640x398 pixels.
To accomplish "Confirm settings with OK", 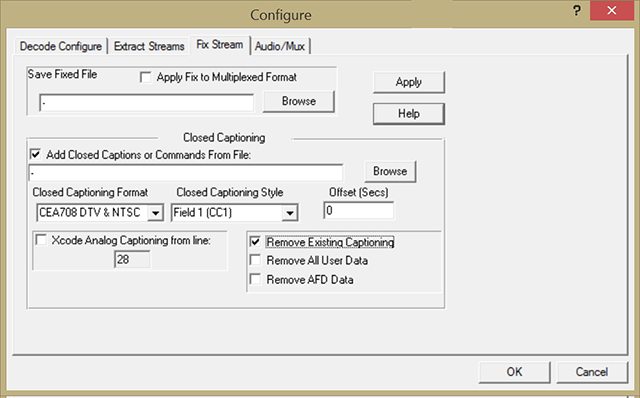I will click(x=514, y=372).
